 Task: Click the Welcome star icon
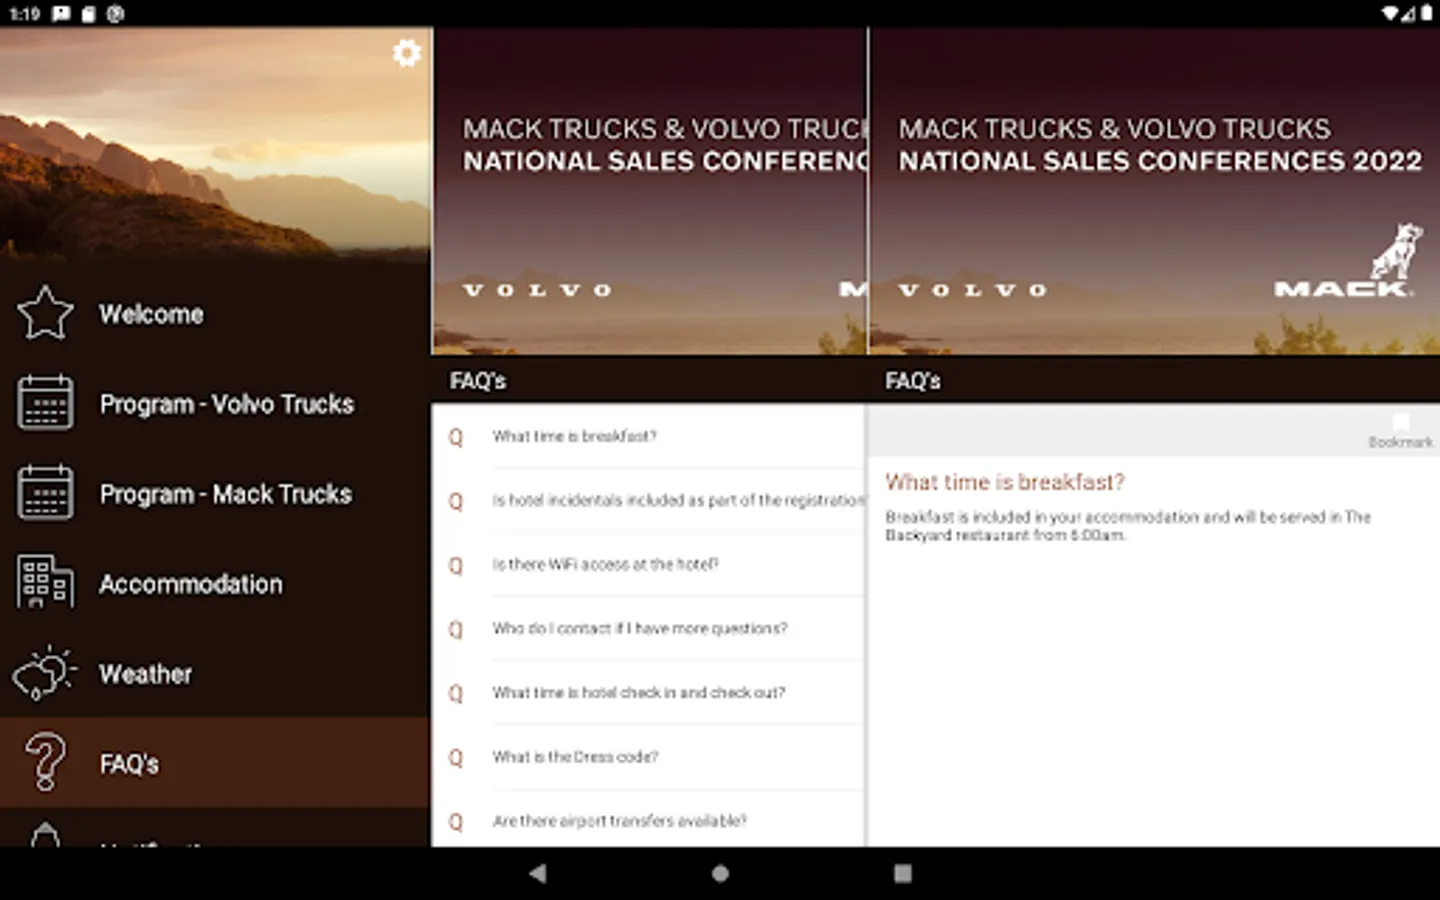tap(45, 313)
